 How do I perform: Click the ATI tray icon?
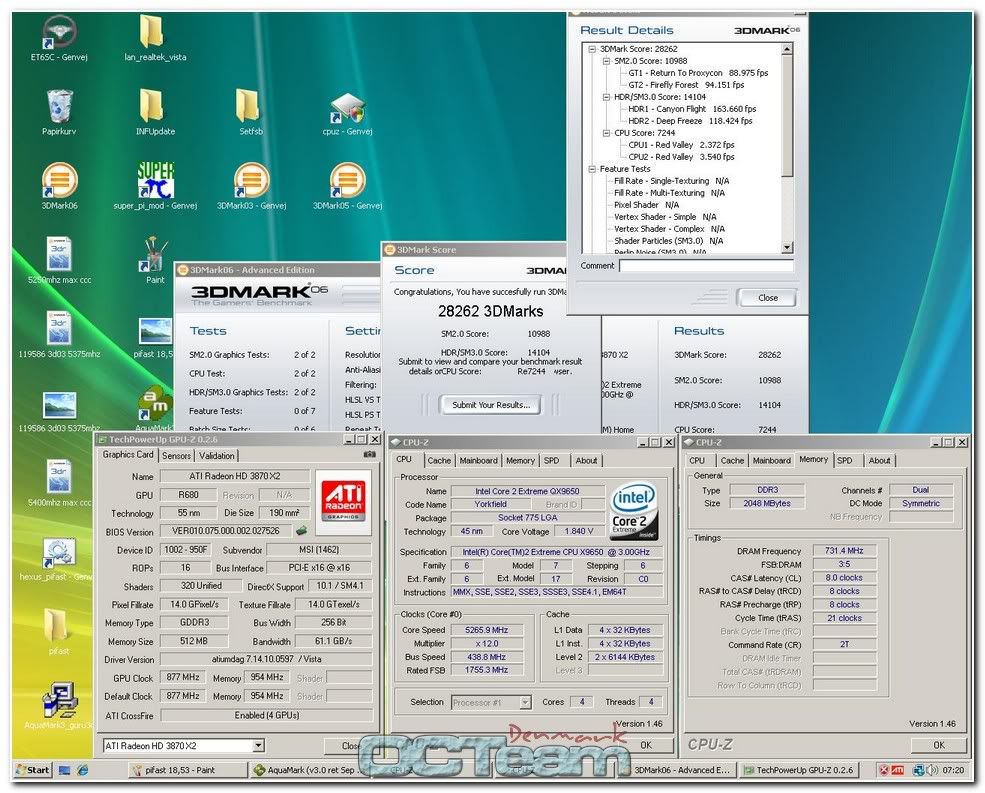click(898, 770)
